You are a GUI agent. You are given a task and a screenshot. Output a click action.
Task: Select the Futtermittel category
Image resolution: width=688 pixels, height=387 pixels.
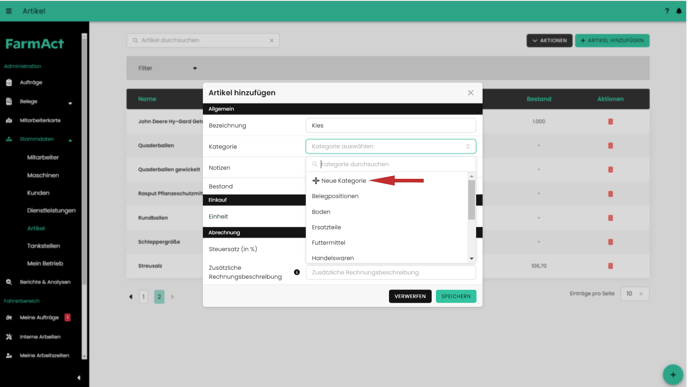pyautogui.click(x=328, y=243)
